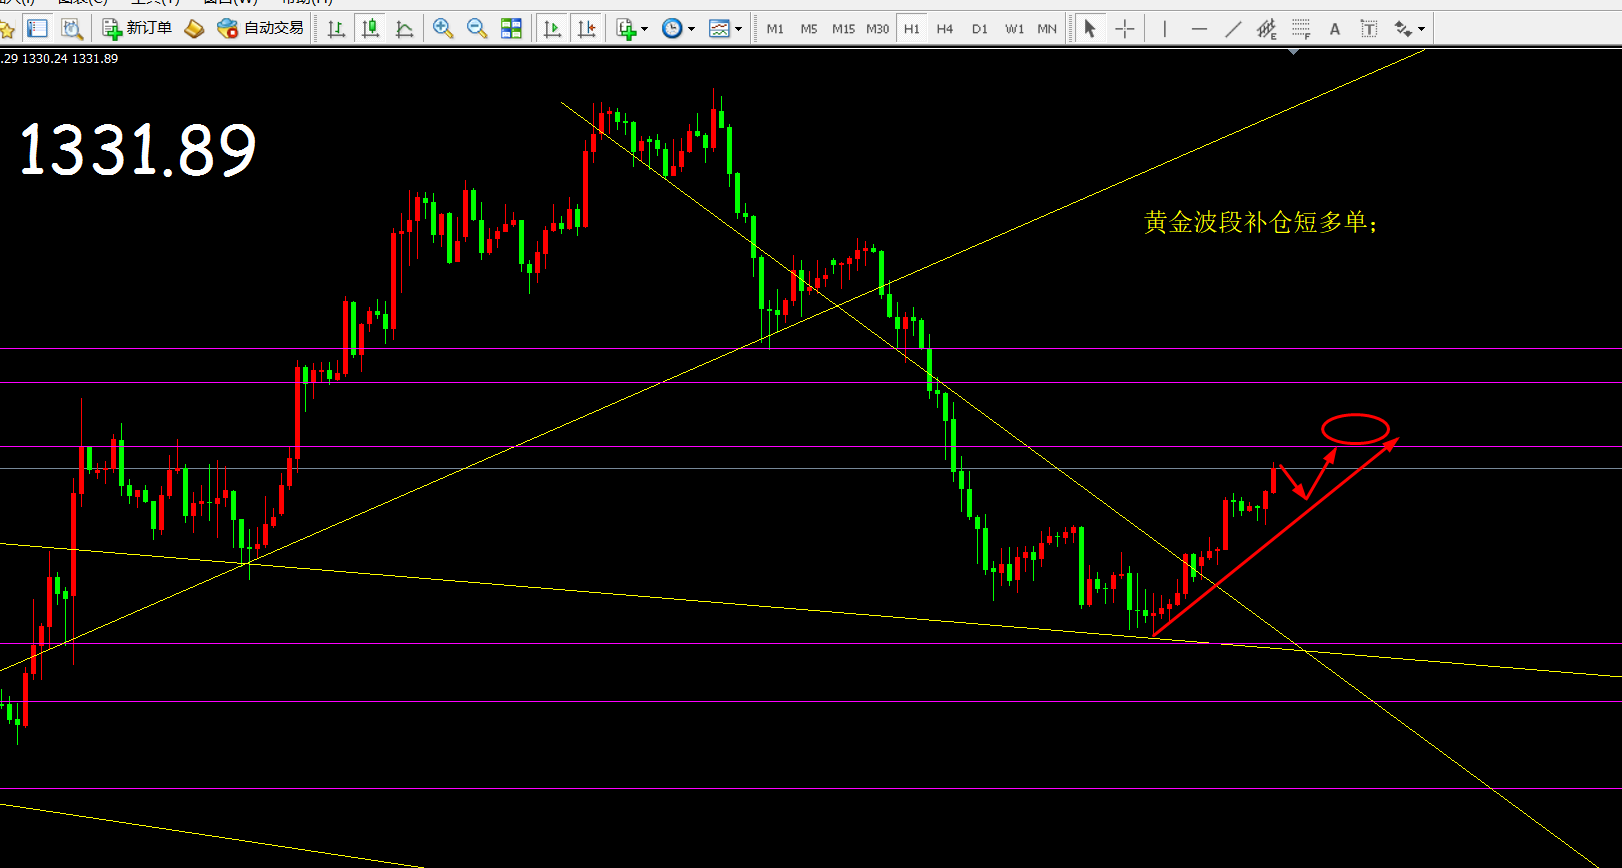Select the MN monthly timeframe

(x=1047, y=29)
